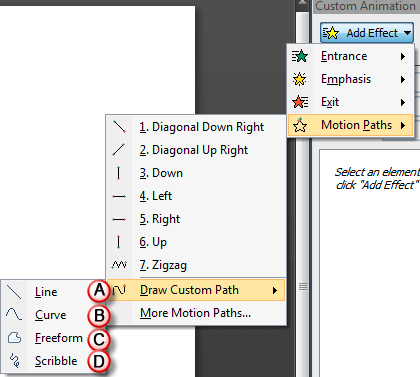
Task: Click the Motion Paths outlined star icon
Action: click(x=300, y=125)
